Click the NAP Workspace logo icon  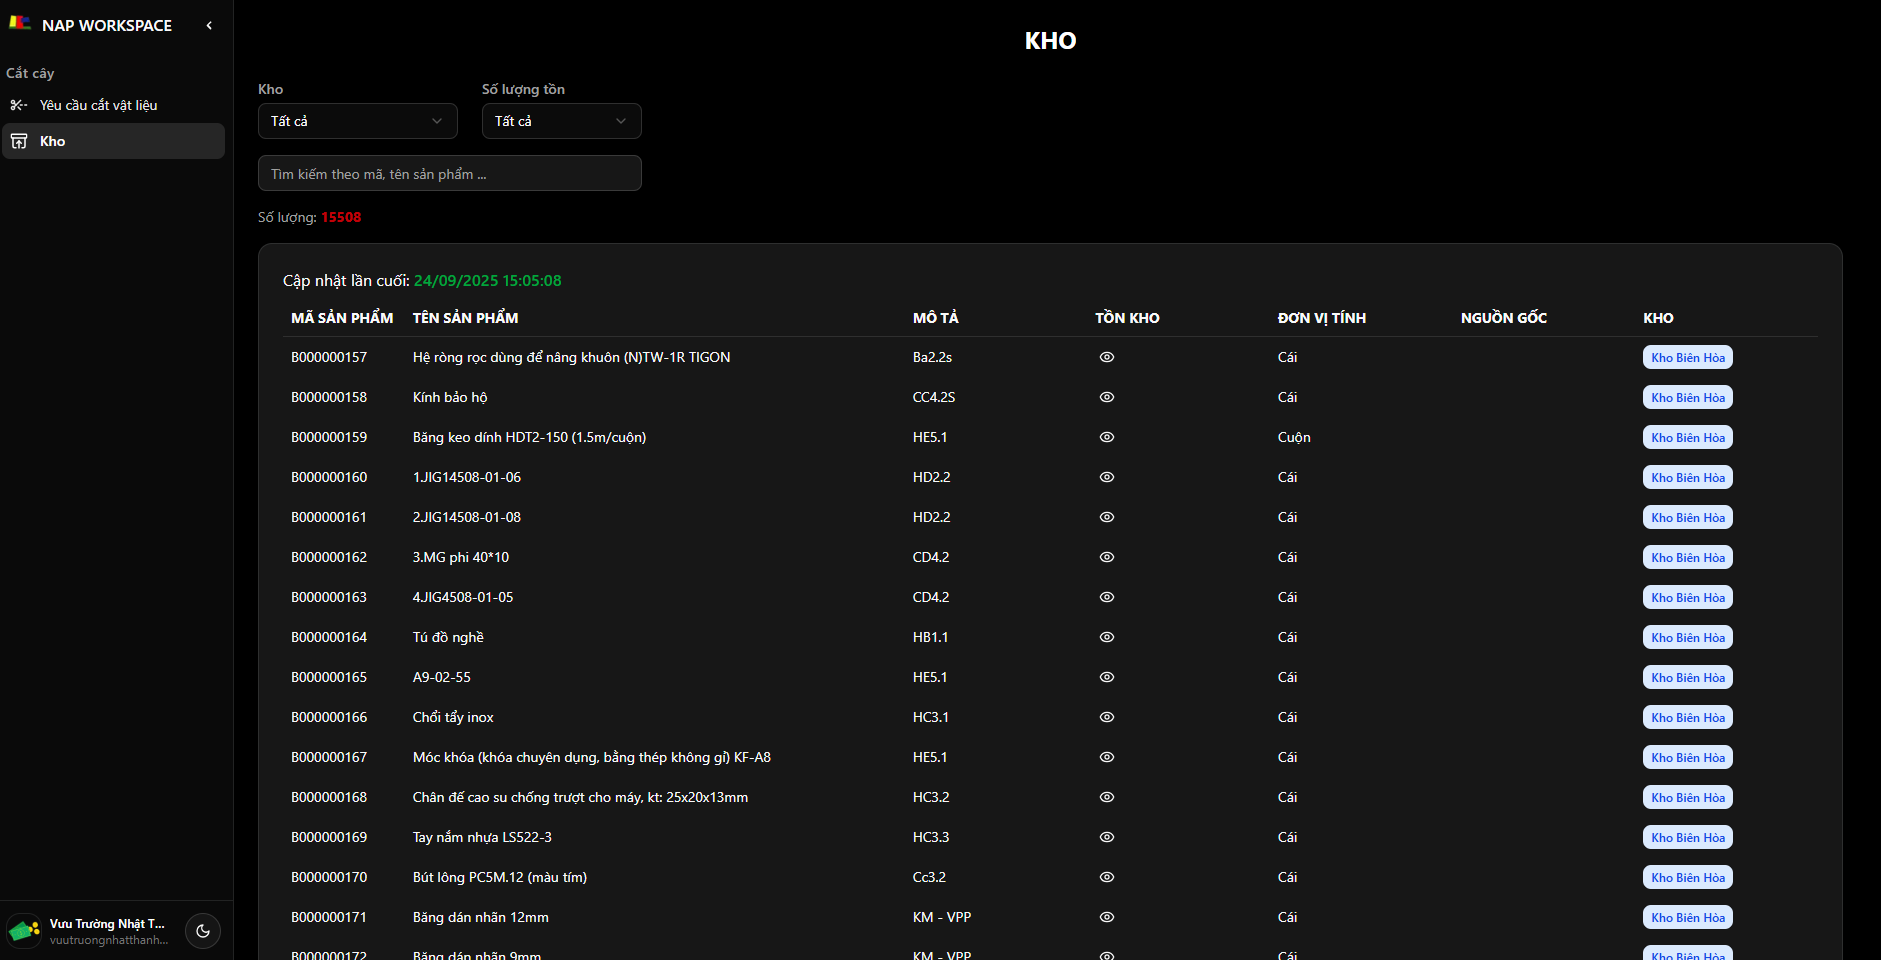click(x=20, y=23)
